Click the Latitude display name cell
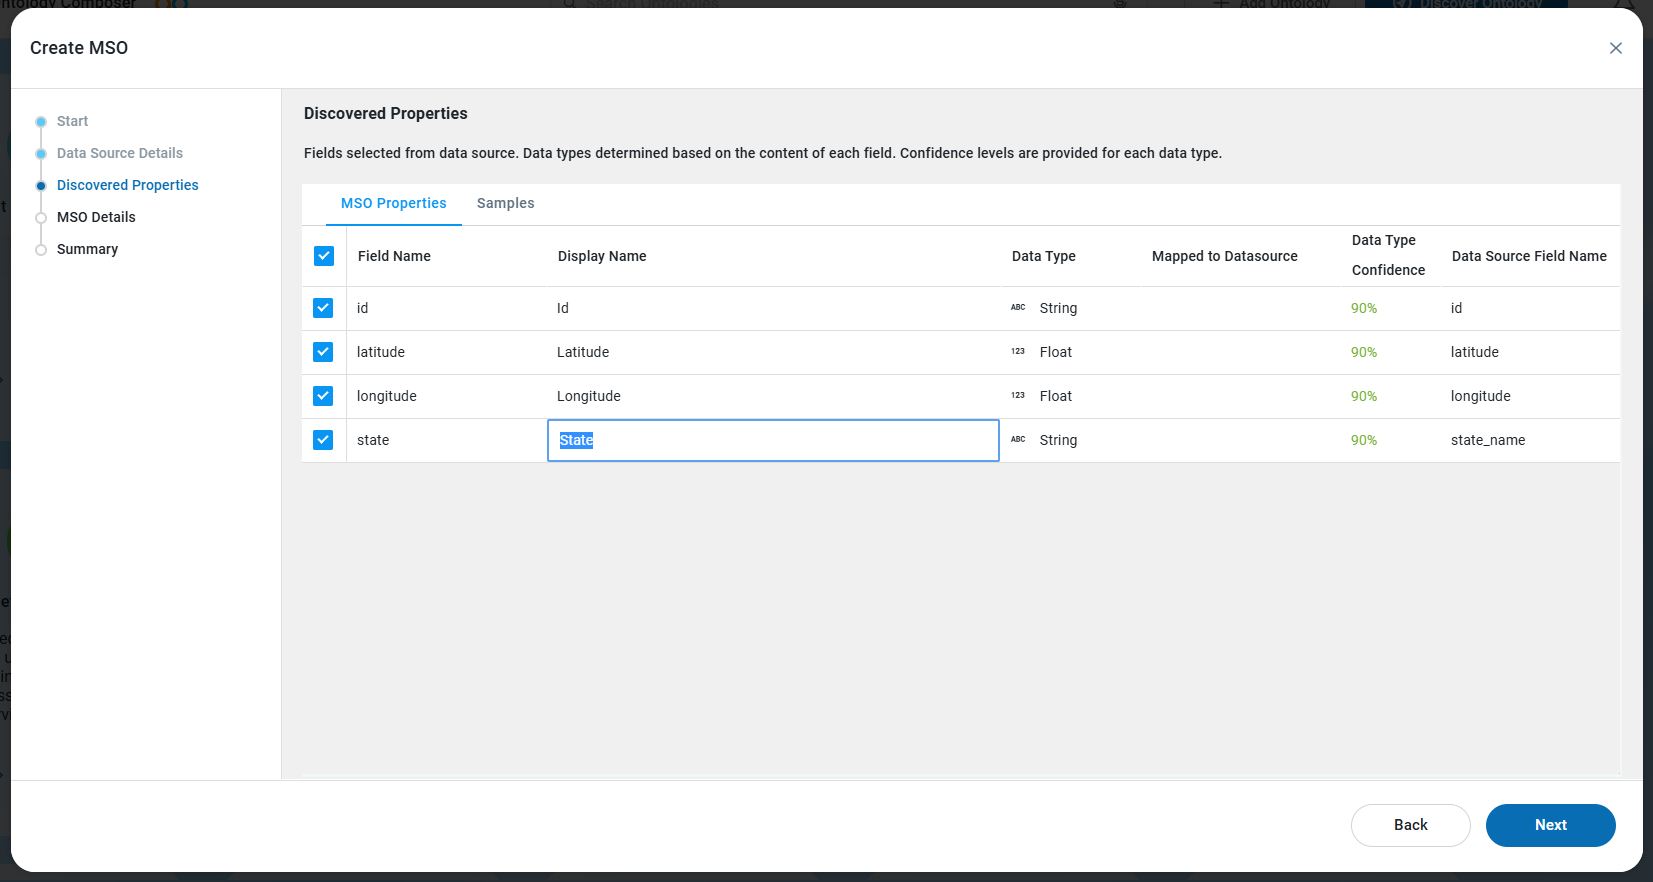The height and width of the screenshot is (882, 1653). (773, 352)
